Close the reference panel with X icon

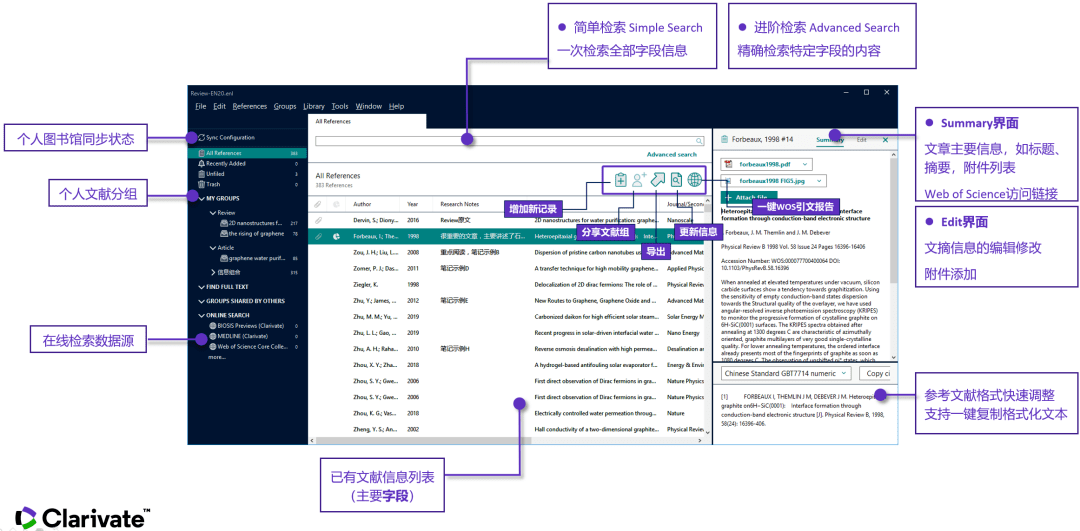pos(886,140)
